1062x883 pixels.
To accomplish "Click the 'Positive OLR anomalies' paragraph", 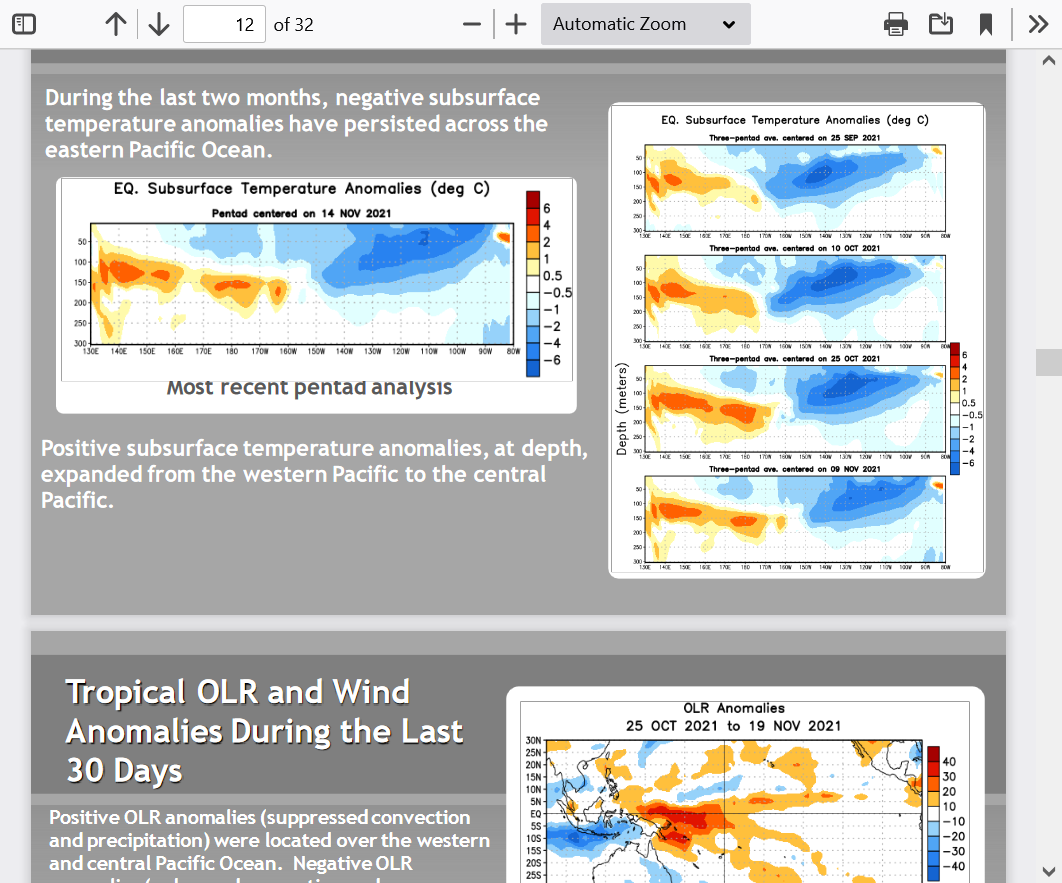I will tap(269, 844).
